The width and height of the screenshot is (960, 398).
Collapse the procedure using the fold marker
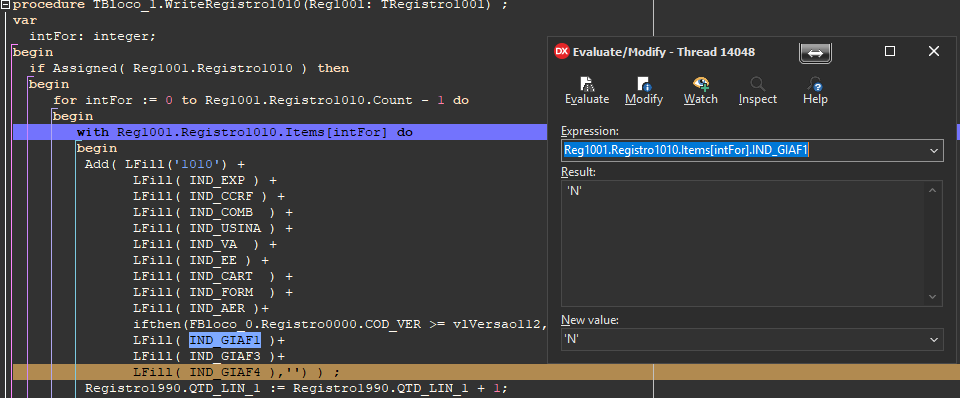(x=6, y=5)
